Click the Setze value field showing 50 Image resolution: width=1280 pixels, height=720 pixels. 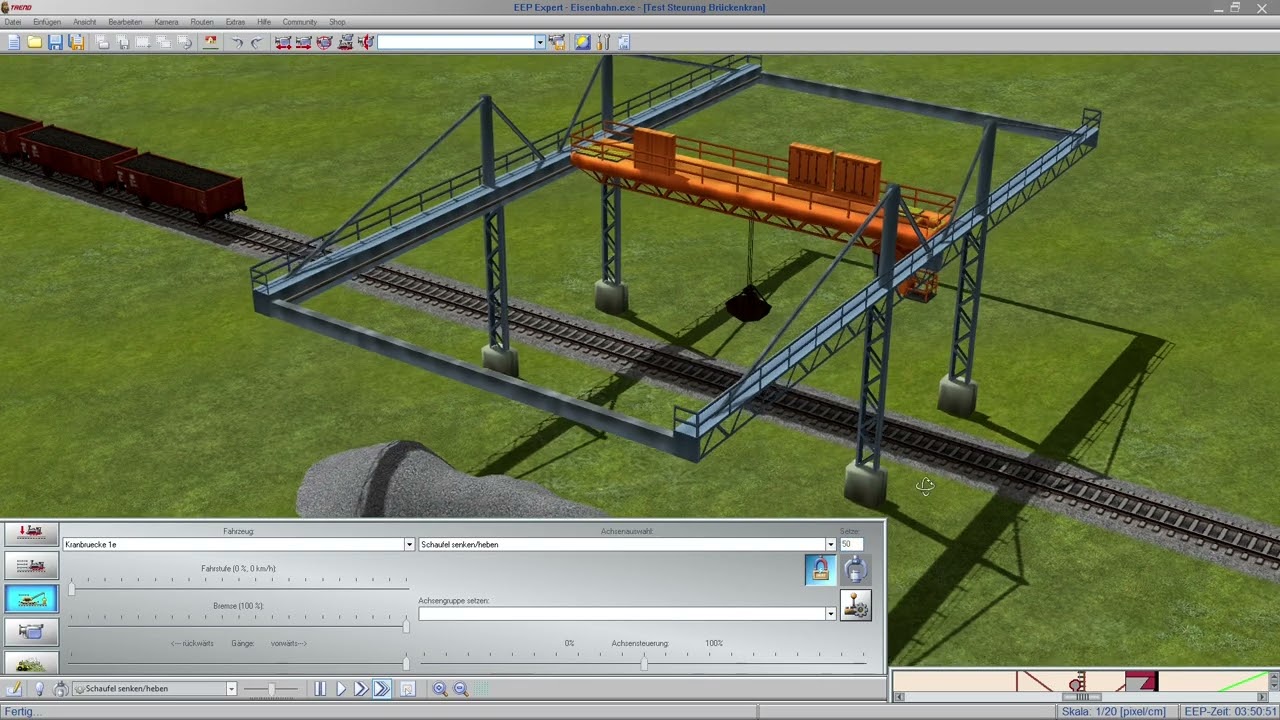[851, 544]
